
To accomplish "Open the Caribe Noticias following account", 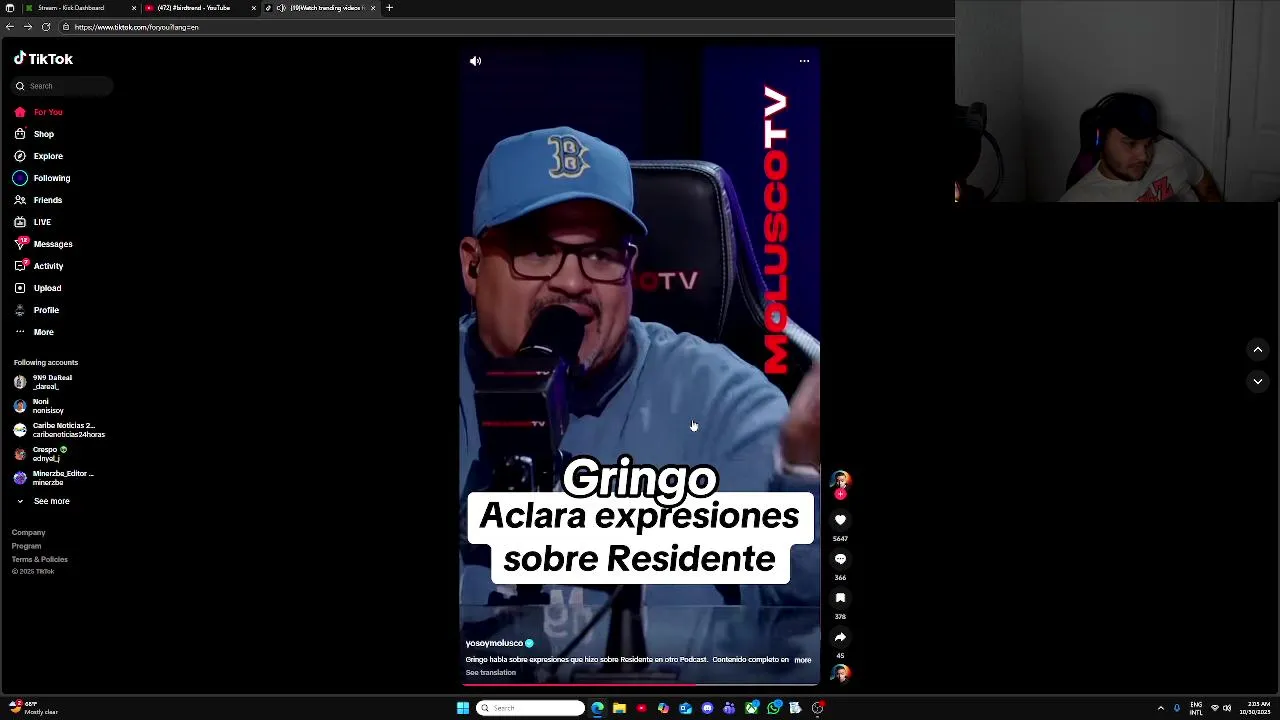I will point(60,430).
